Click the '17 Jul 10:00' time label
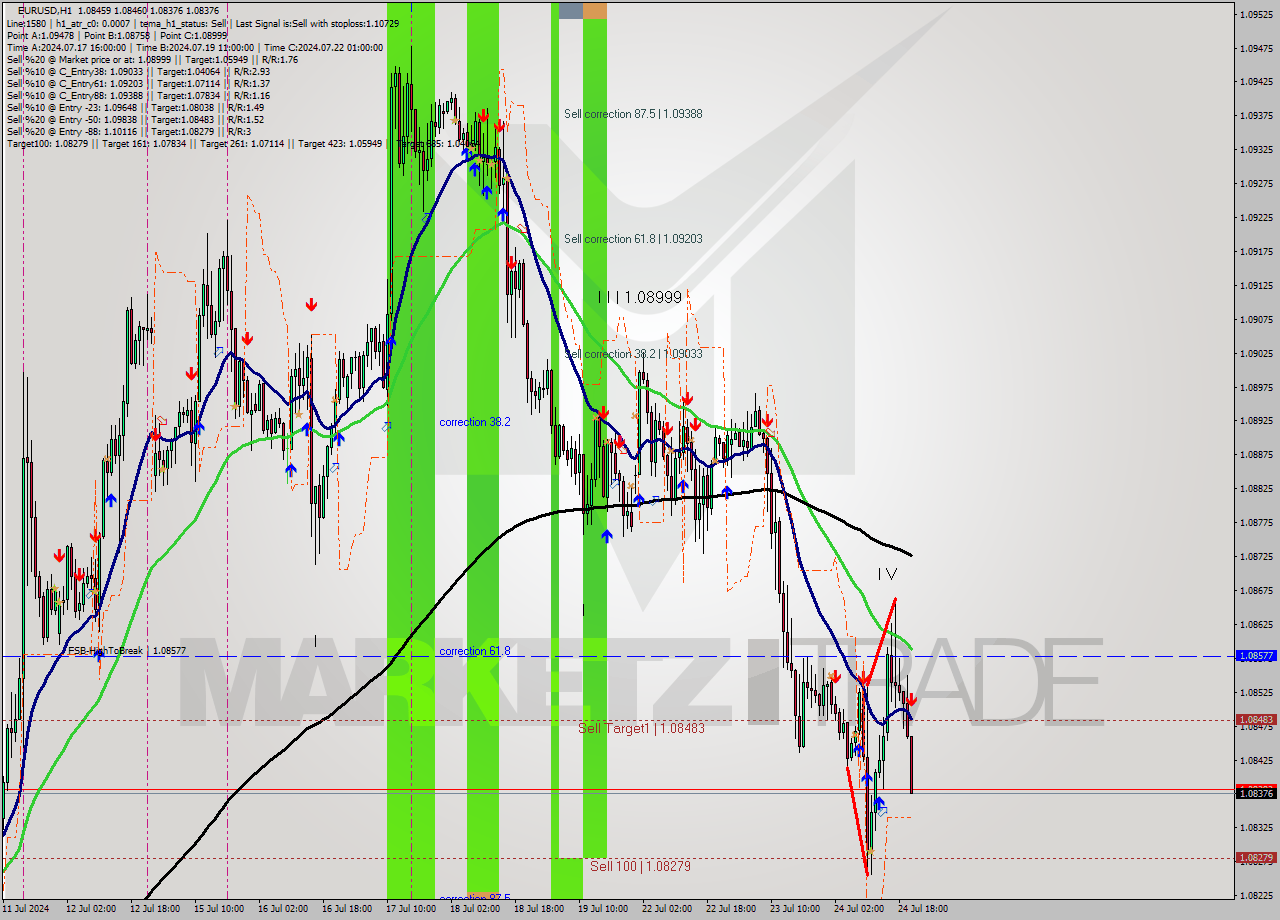Screen dimensions: 1280x920 pyautogui.click(x=411, y=909)
